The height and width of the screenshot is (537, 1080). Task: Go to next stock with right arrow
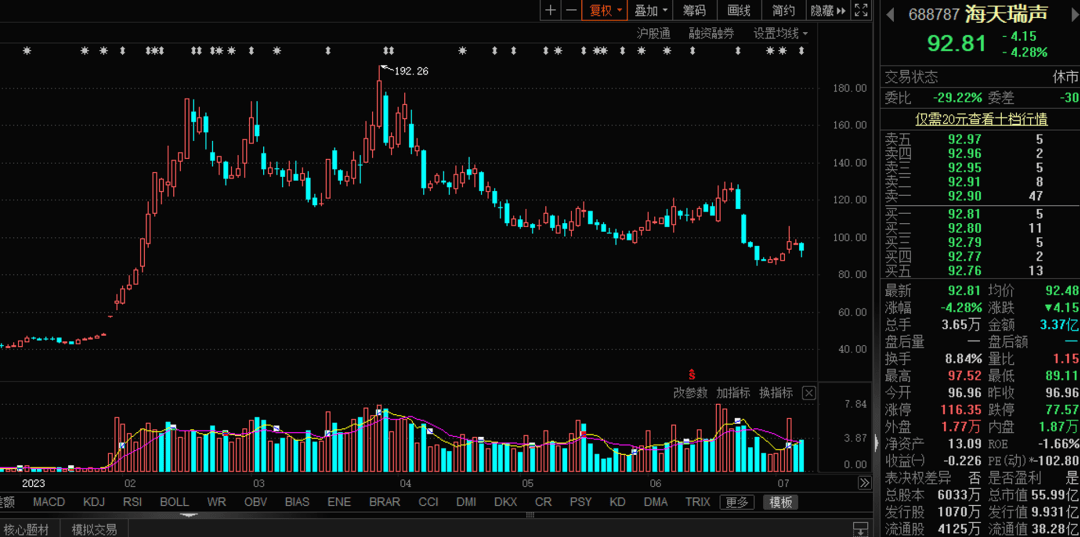[1074, 14]
